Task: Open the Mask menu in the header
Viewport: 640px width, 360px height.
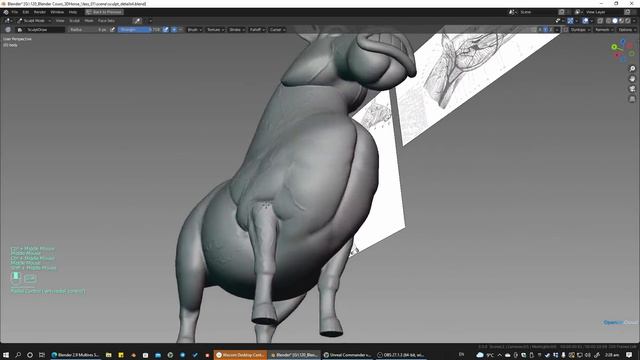Action: [89, 20]
